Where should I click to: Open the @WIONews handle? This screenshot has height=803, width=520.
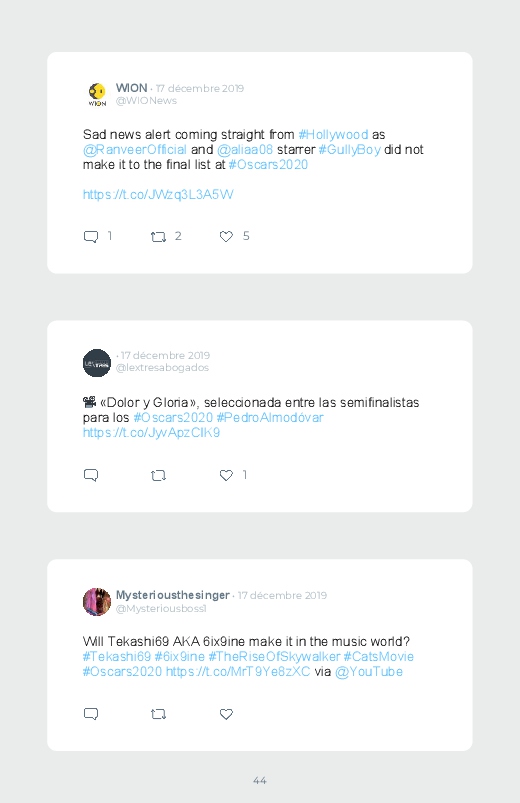[x=146, y=101]
